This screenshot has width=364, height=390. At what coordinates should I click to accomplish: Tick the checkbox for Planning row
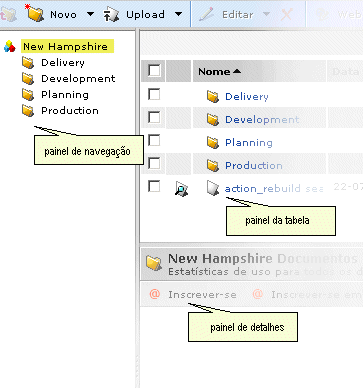(154, 140)
